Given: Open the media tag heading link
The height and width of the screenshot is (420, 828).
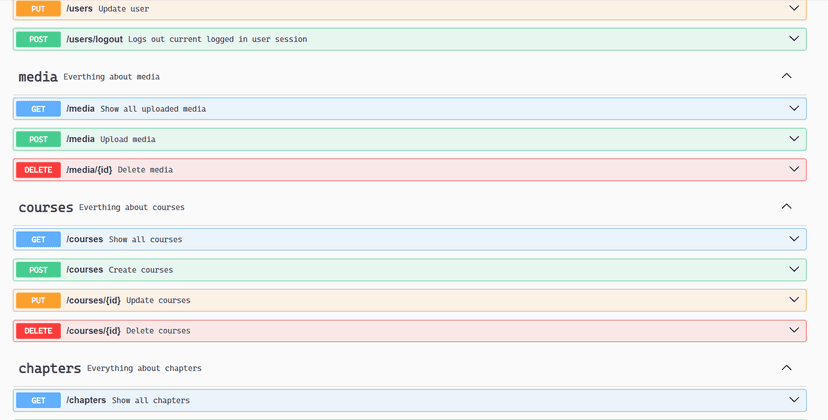Looking at the screenshot, I should [x=38, y=77].
